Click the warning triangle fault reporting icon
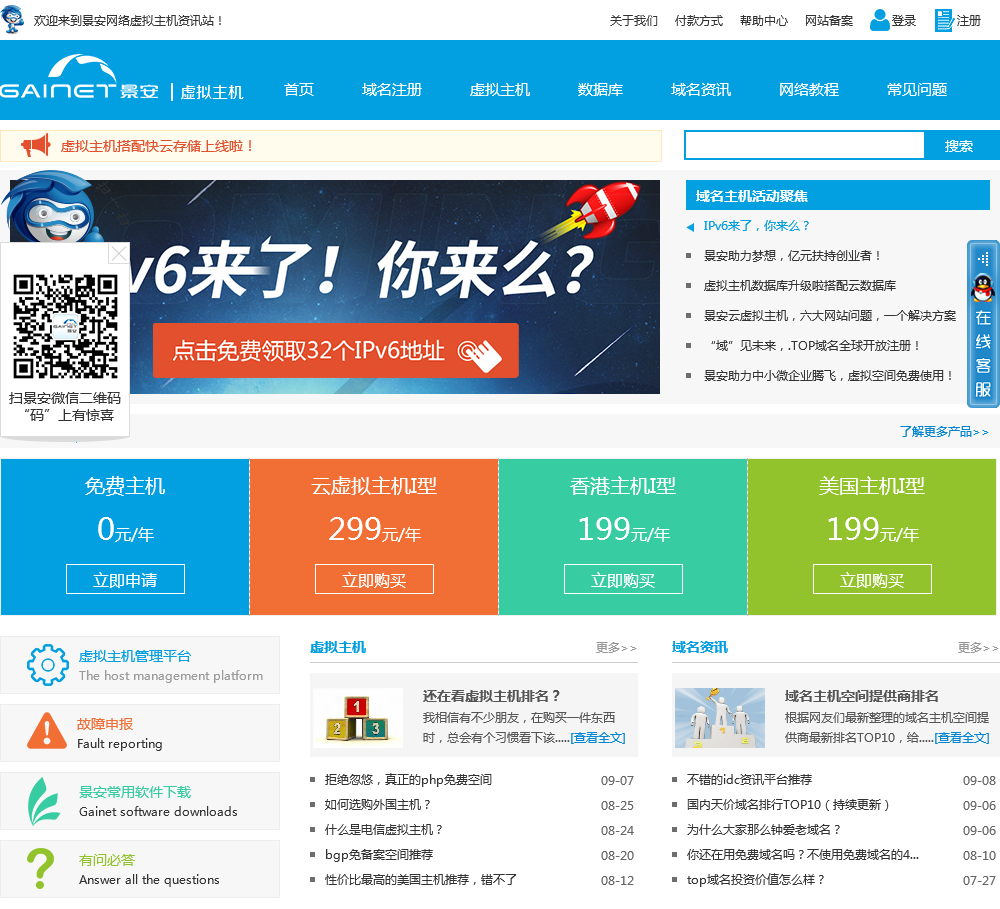Viewport: 1000px width, 909px height. 47,731
